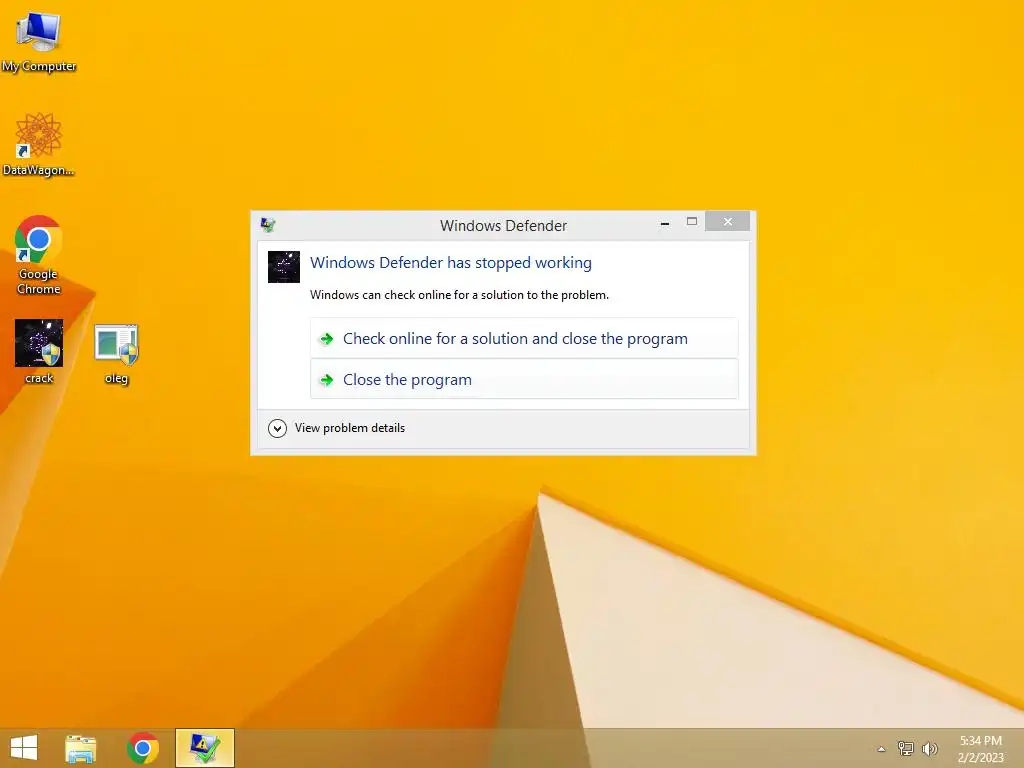Launch Chrome from the taskbar

pyautogui.click(x=143, y=748)
